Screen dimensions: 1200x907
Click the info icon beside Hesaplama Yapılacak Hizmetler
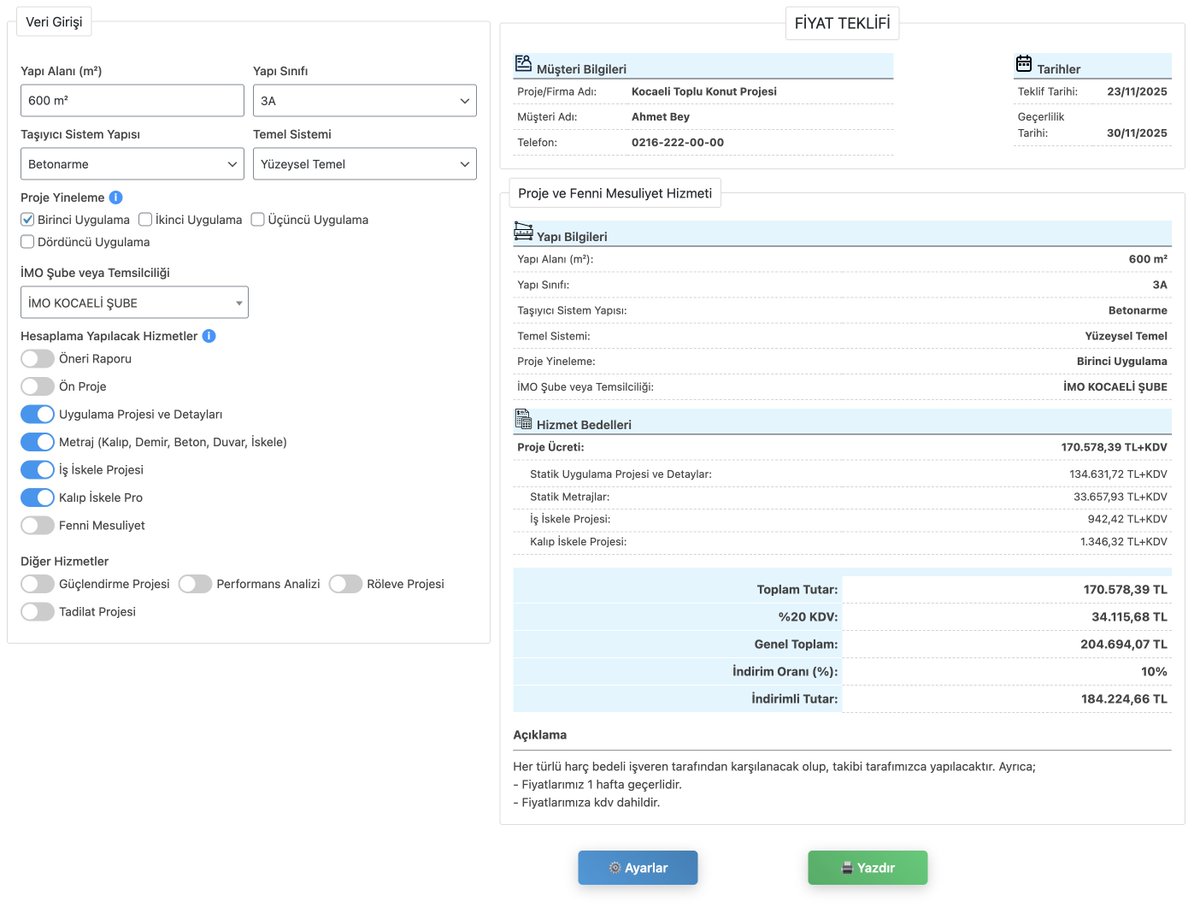tap(209, 336)
